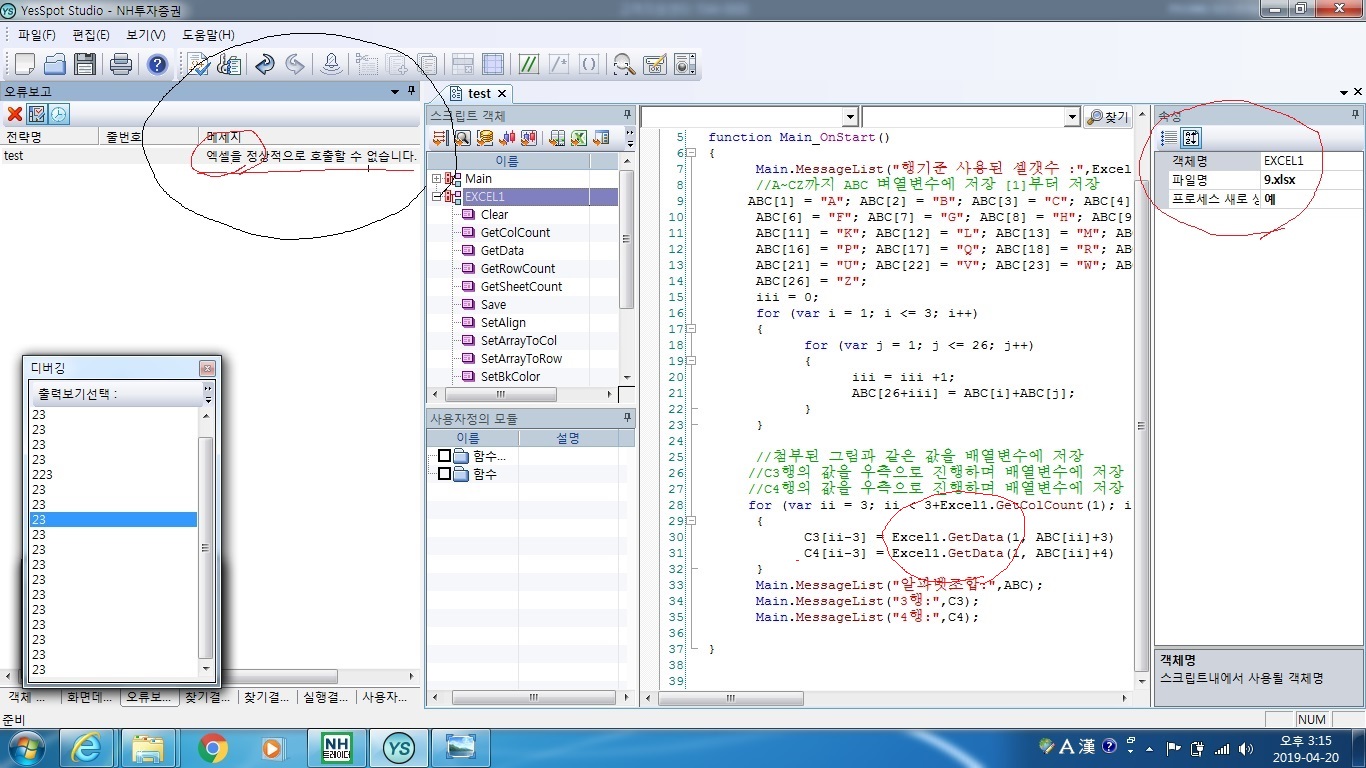Expand the Main tree node
Screen dimensions: 1366x768
point(437,179)
